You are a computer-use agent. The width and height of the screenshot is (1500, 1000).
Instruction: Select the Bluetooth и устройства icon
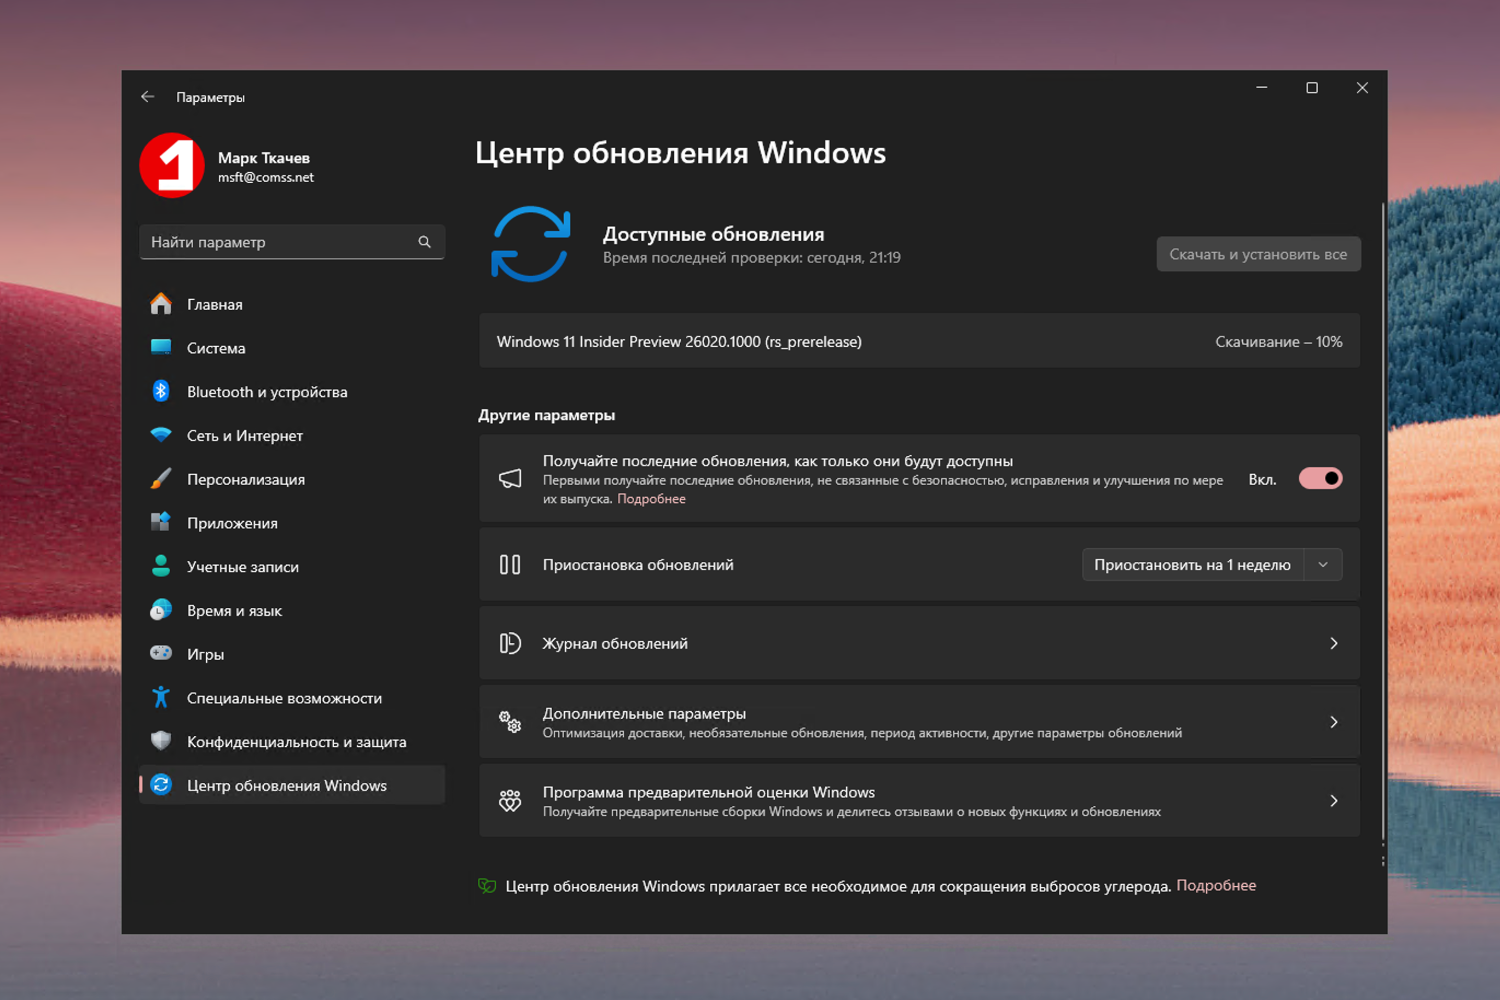point(161,391)
